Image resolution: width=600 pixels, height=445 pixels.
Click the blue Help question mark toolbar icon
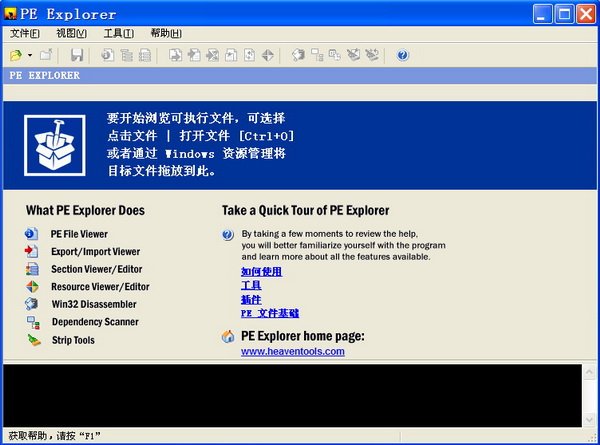[403, 55]
